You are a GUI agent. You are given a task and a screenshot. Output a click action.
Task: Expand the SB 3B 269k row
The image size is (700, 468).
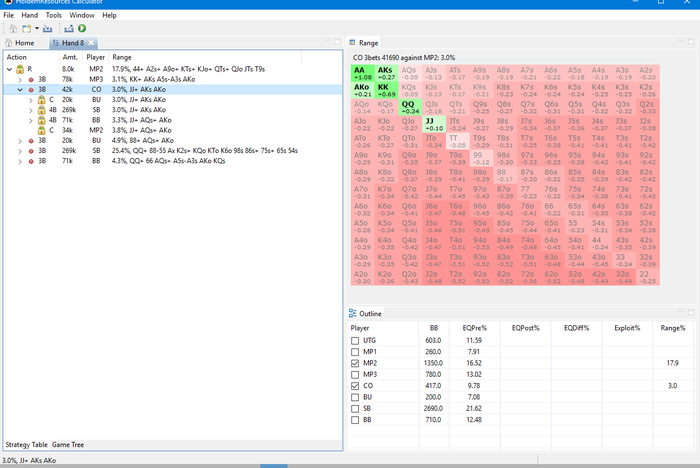(x=20, y=151)
